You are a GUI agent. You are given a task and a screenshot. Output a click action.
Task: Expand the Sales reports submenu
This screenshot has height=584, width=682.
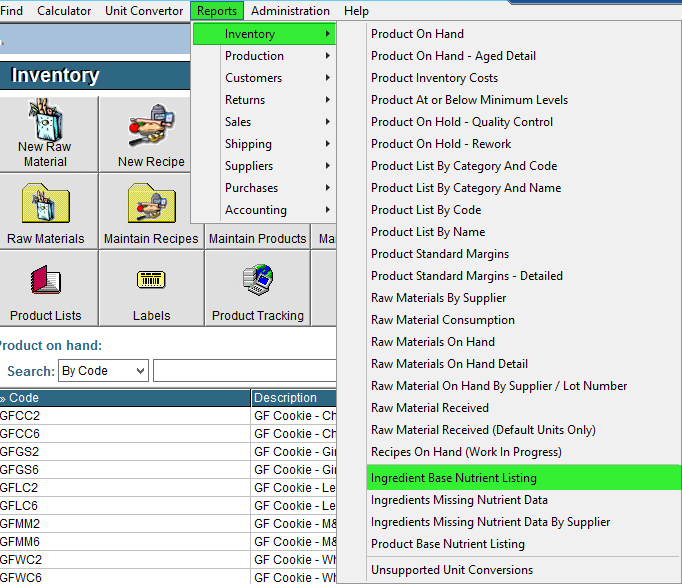(x=264, y=122)
